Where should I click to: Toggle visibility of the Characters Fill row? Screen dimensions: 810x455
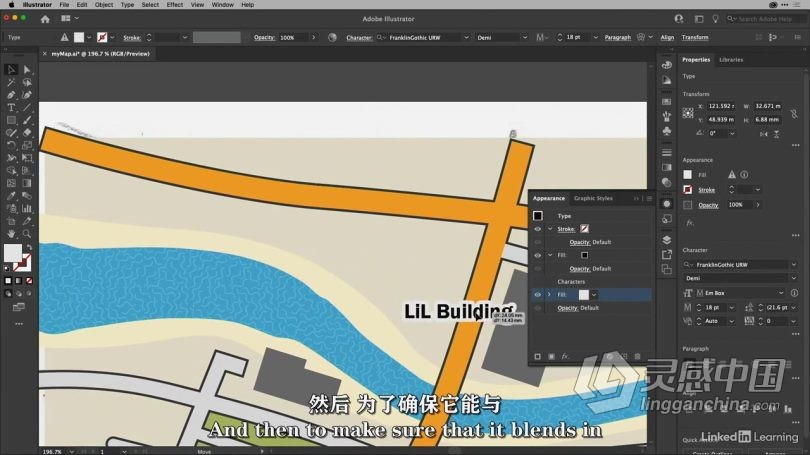[x=538, y=294]
